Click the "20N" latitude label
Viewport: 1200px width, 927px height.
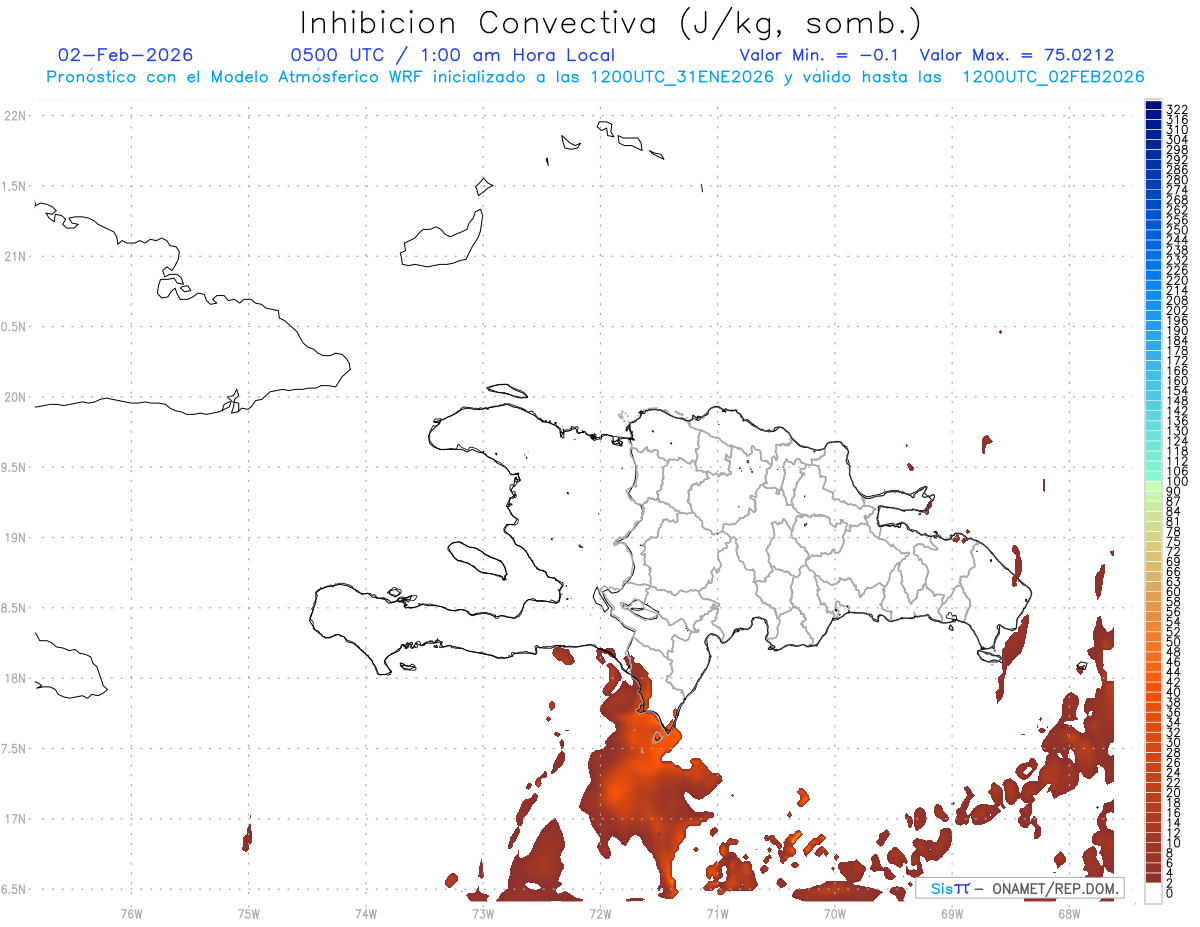[14, 397]
